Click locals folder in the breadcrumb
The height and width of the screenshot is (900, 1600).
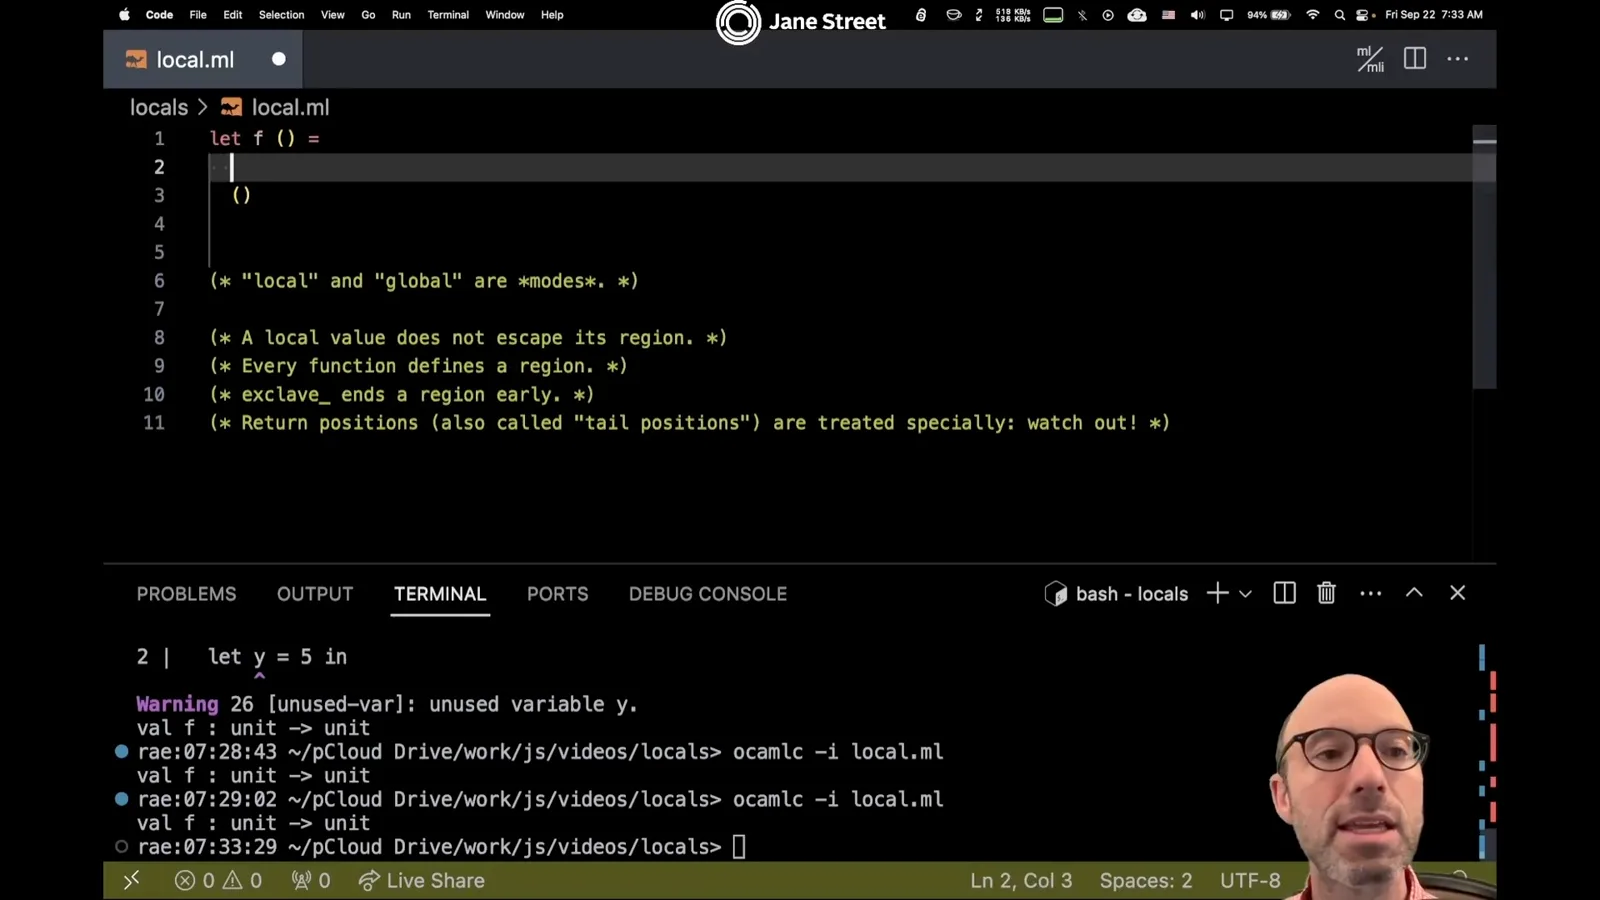159,107
